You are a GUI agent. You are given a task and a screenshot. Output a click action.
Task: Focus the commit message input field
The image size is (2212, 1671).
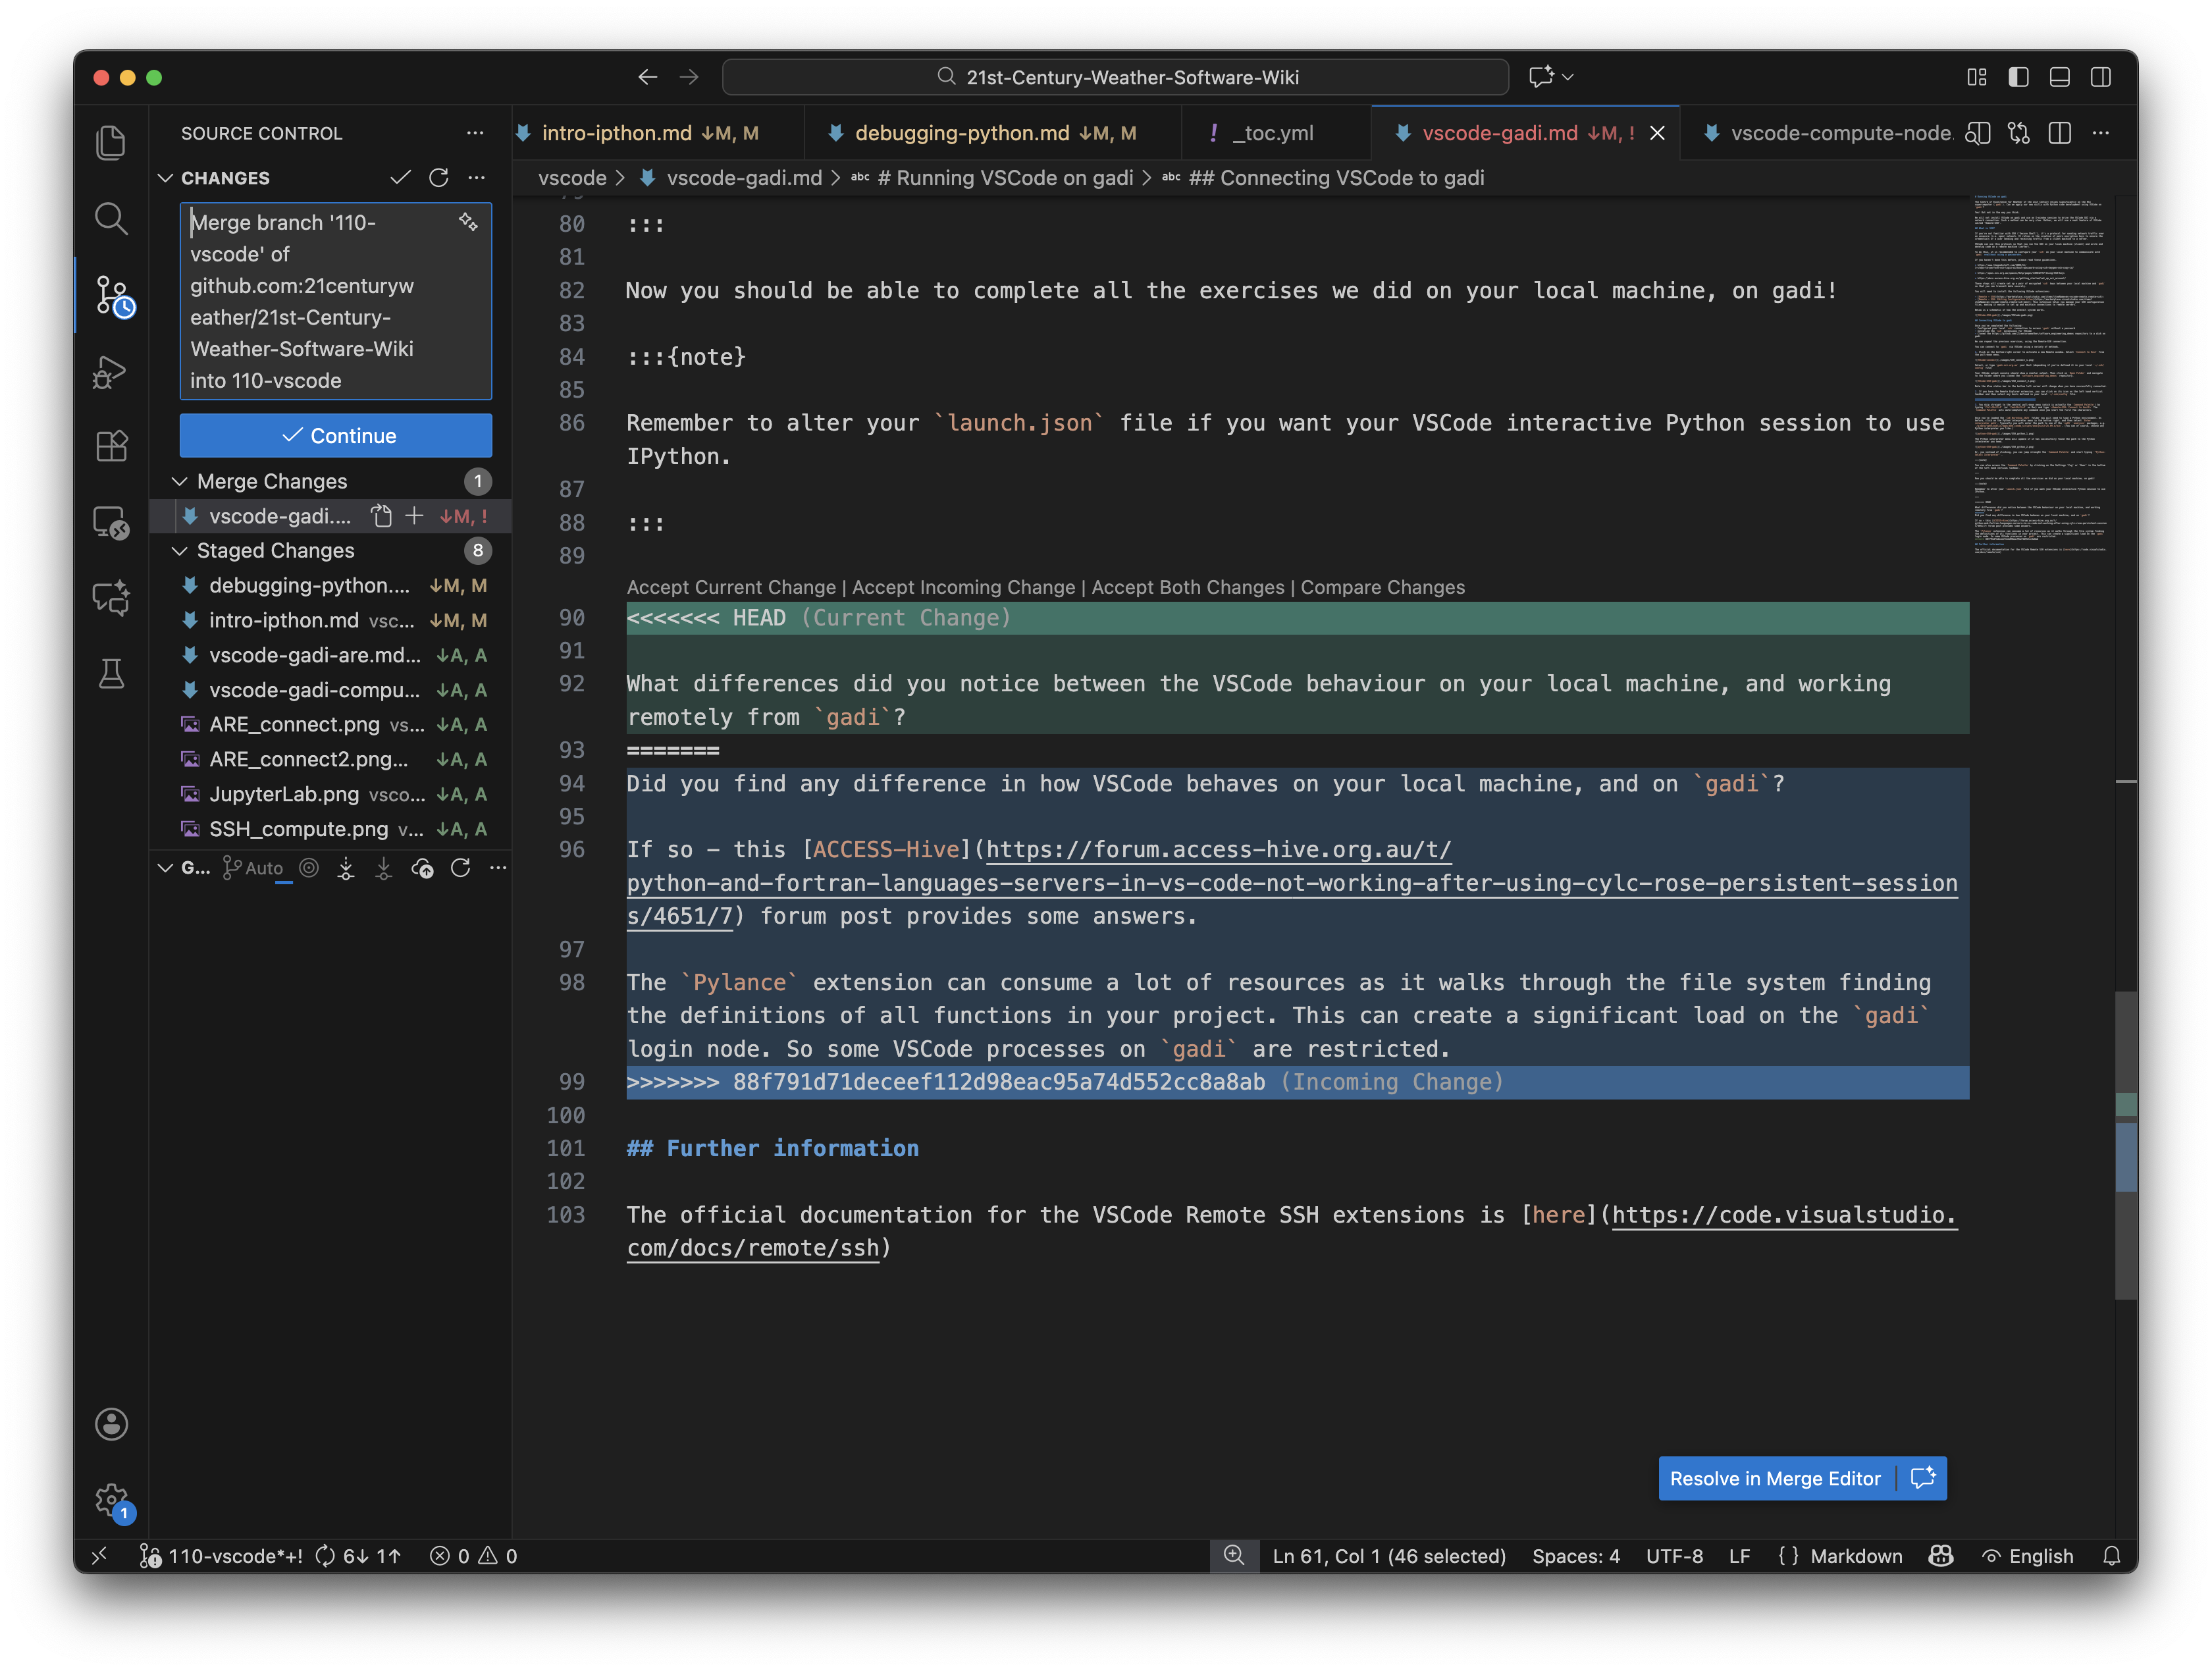point(335,300)
